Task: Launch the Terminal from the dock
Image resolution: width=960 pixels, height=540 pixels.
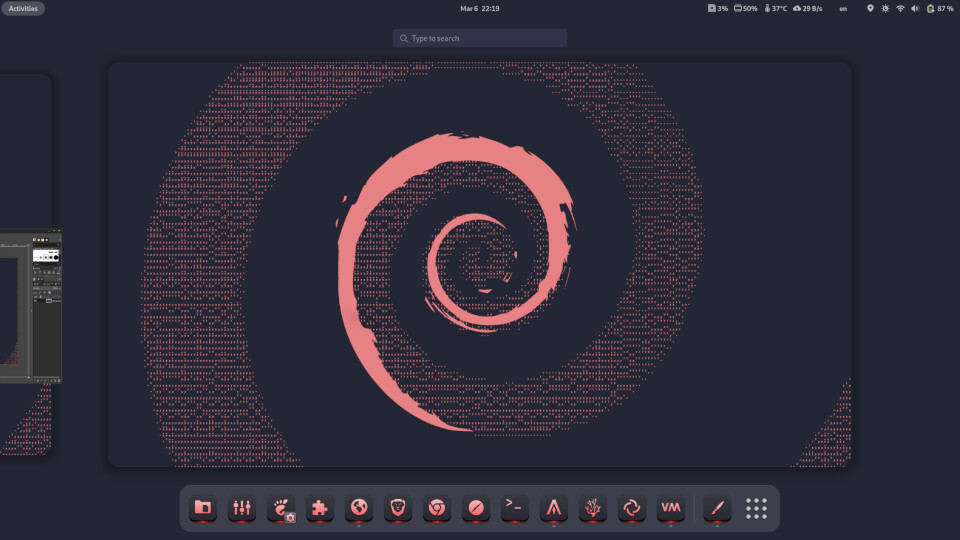Action: (514, 508)
